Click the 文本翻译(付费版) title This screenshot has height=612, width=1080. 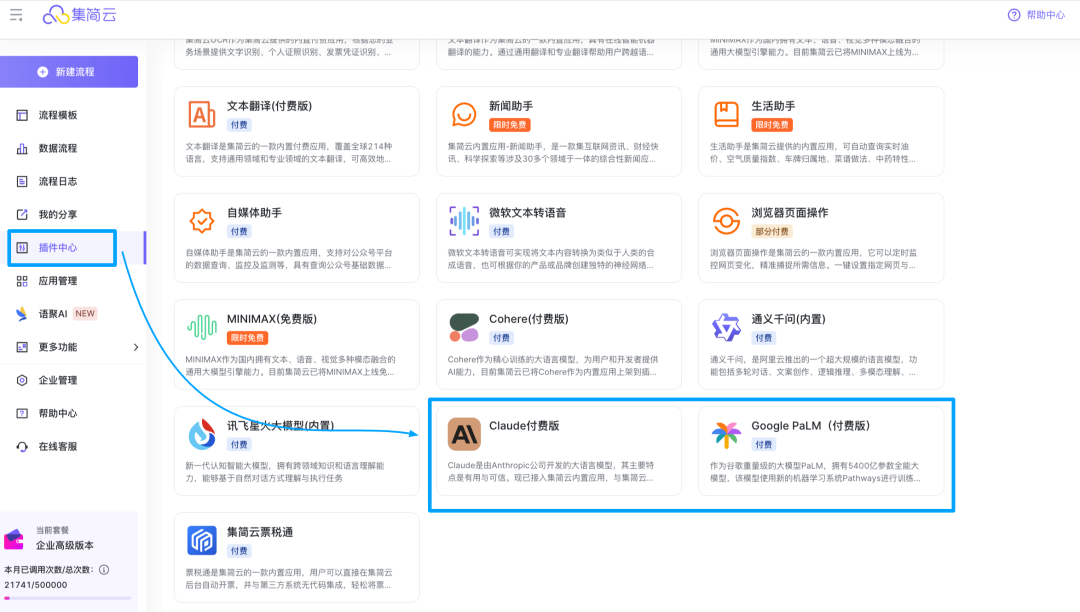tap(269, 106)
